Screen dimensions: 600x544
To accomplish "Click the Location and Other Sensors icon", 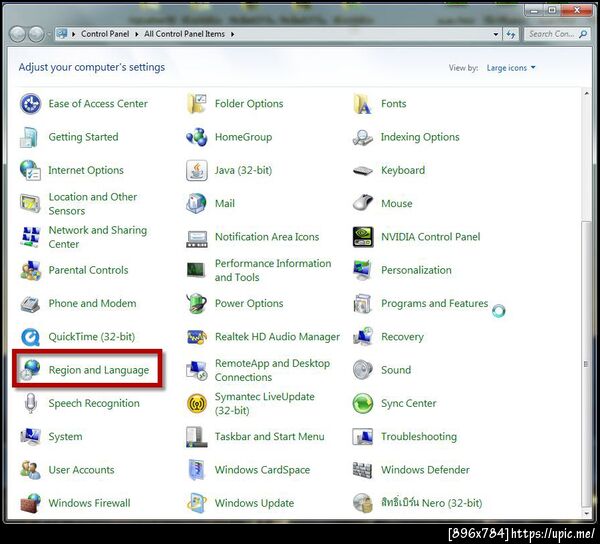I will tap(30, 204).
